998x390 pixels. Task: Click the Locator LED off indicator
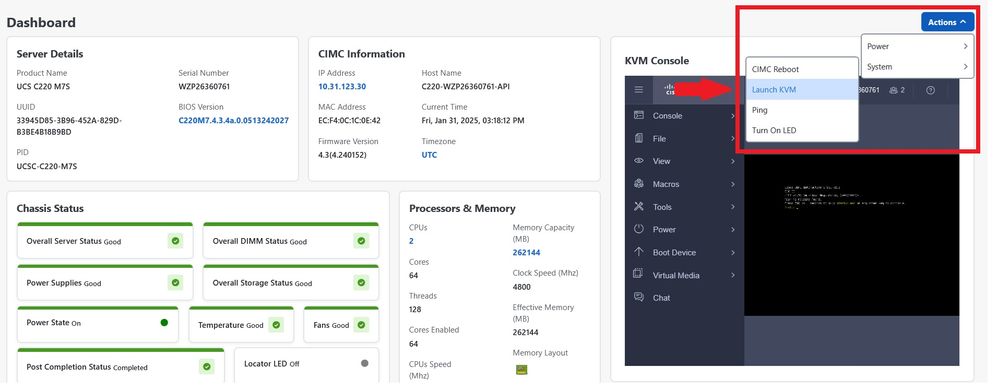coord(365,363)
